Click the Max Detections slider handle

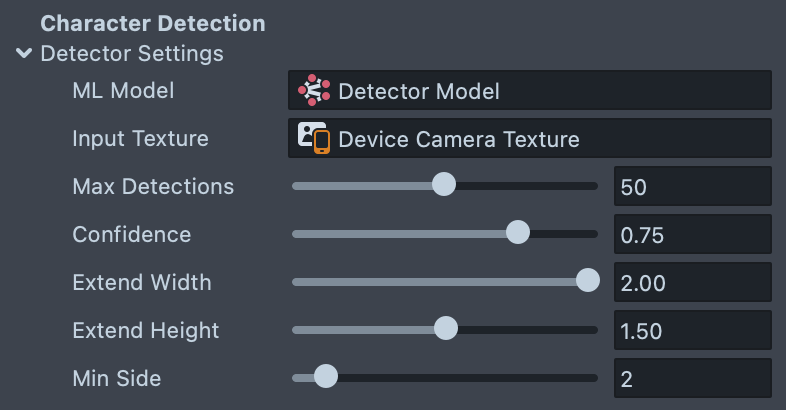tap(443, 185)
